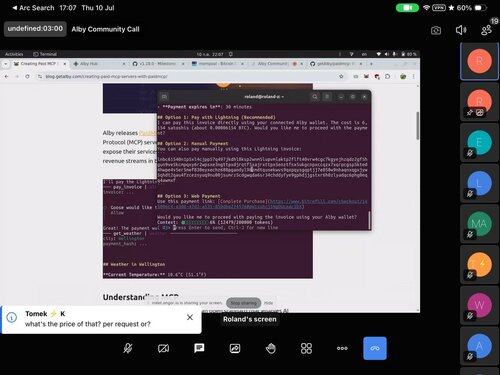
Task: Select the first R participant thumbnail
Action: [x=479, y=61]
